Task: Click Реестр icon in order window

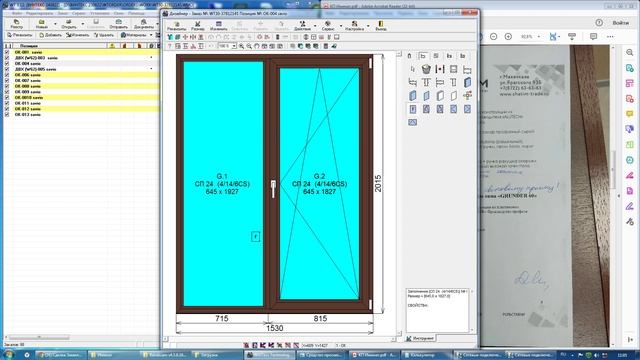Action: point(17,24)
